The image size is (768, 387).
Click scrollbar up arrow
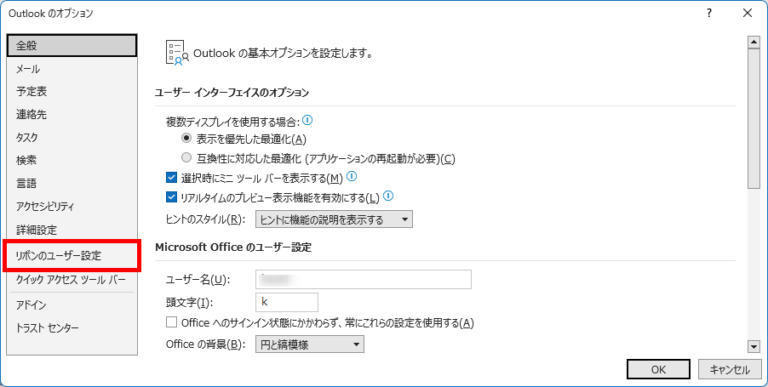[x=753, y=43]
